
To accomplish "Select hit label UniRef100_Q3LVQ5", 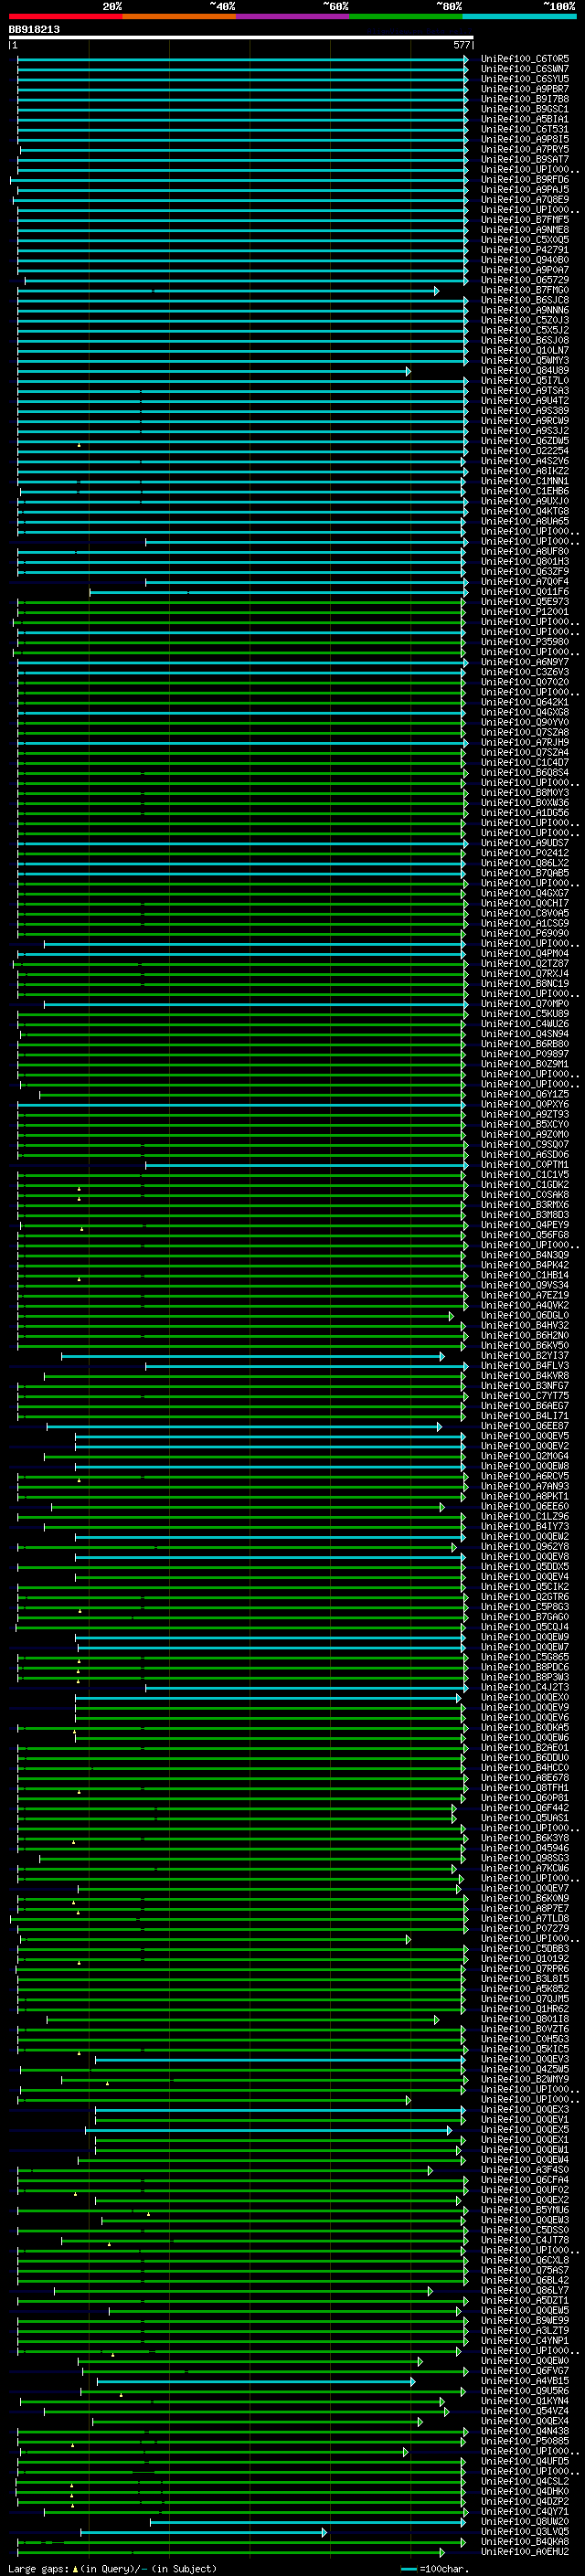I will (x=525, y=2531).
